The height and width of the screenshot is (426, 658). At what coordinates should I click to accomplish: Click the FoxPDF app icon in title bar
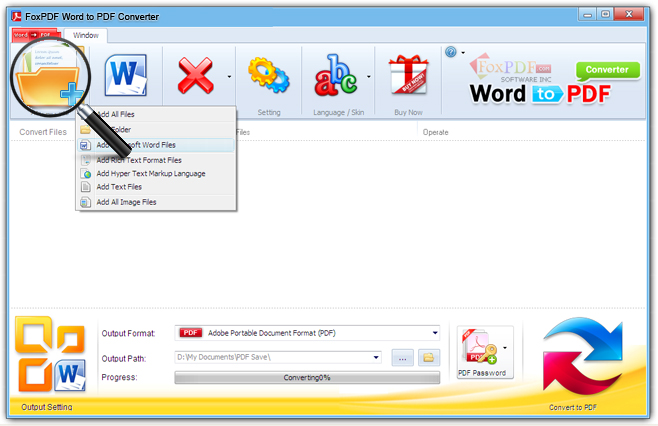[x=17, y=16]
